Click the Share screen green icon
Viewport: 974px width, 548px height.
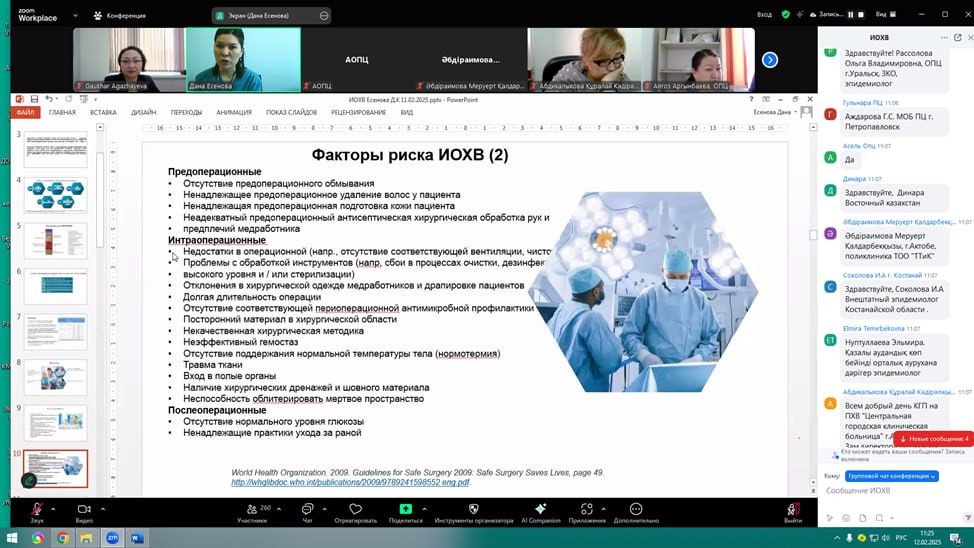[405, 509]
